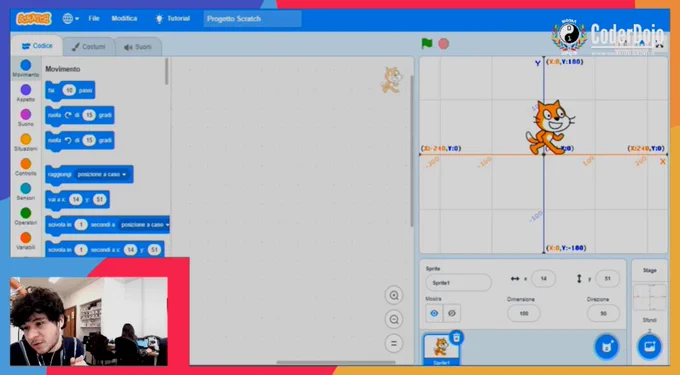Stop the project with the red button

[443, 43]
